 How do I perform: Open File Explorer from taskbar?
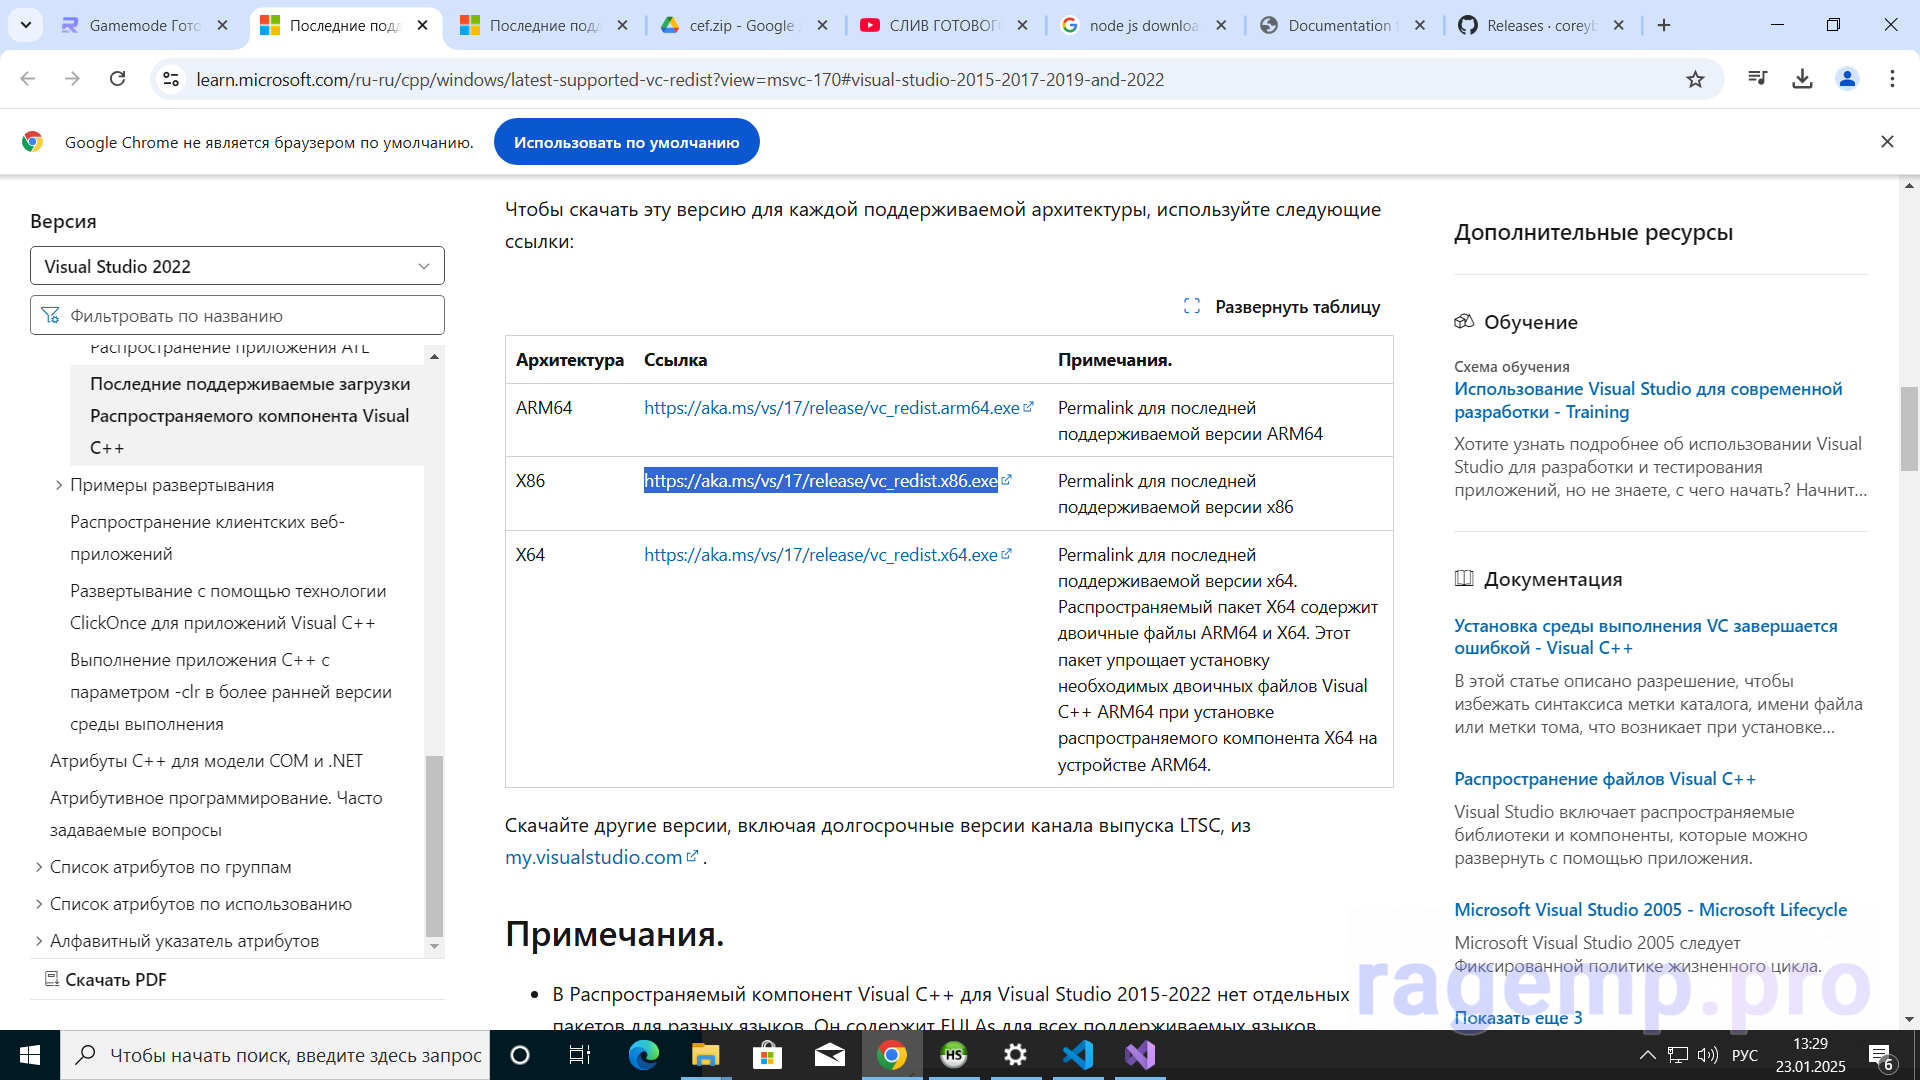(x=705, y=1055)
